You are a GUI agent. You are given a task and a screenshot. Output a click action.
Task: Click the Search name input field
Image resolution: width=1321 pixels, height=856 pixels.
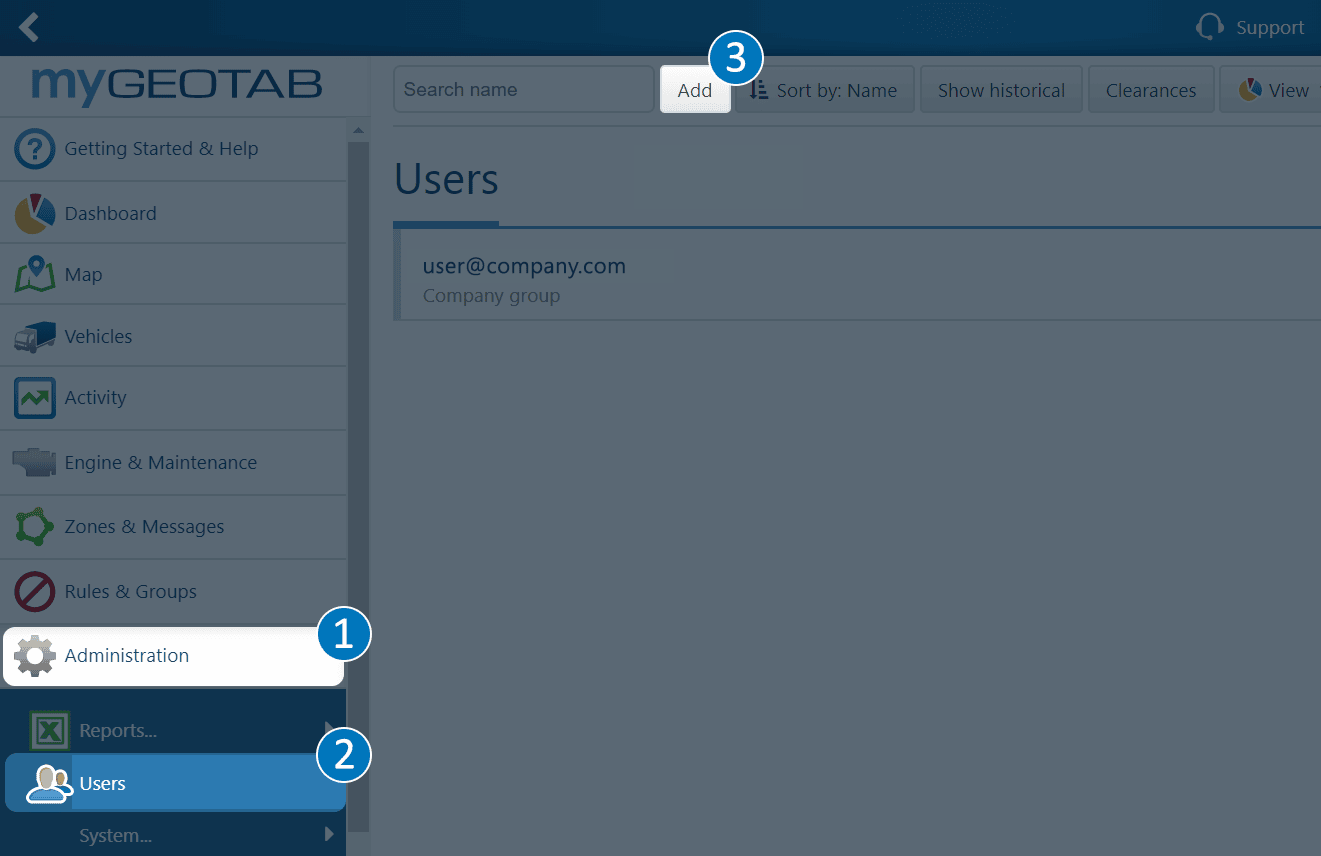click(523, 90)
